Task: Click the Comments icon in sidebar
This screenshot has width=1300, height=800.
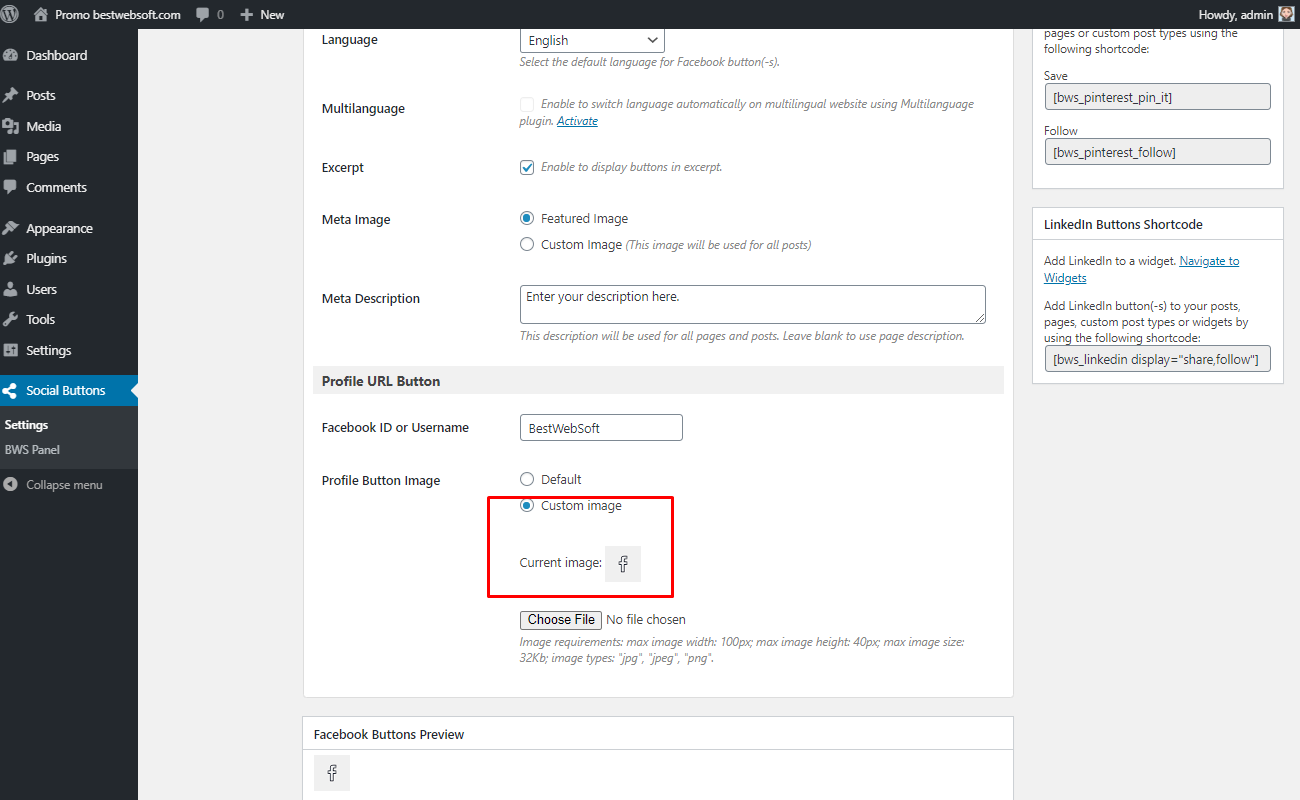Action: (x=11, y=187)
